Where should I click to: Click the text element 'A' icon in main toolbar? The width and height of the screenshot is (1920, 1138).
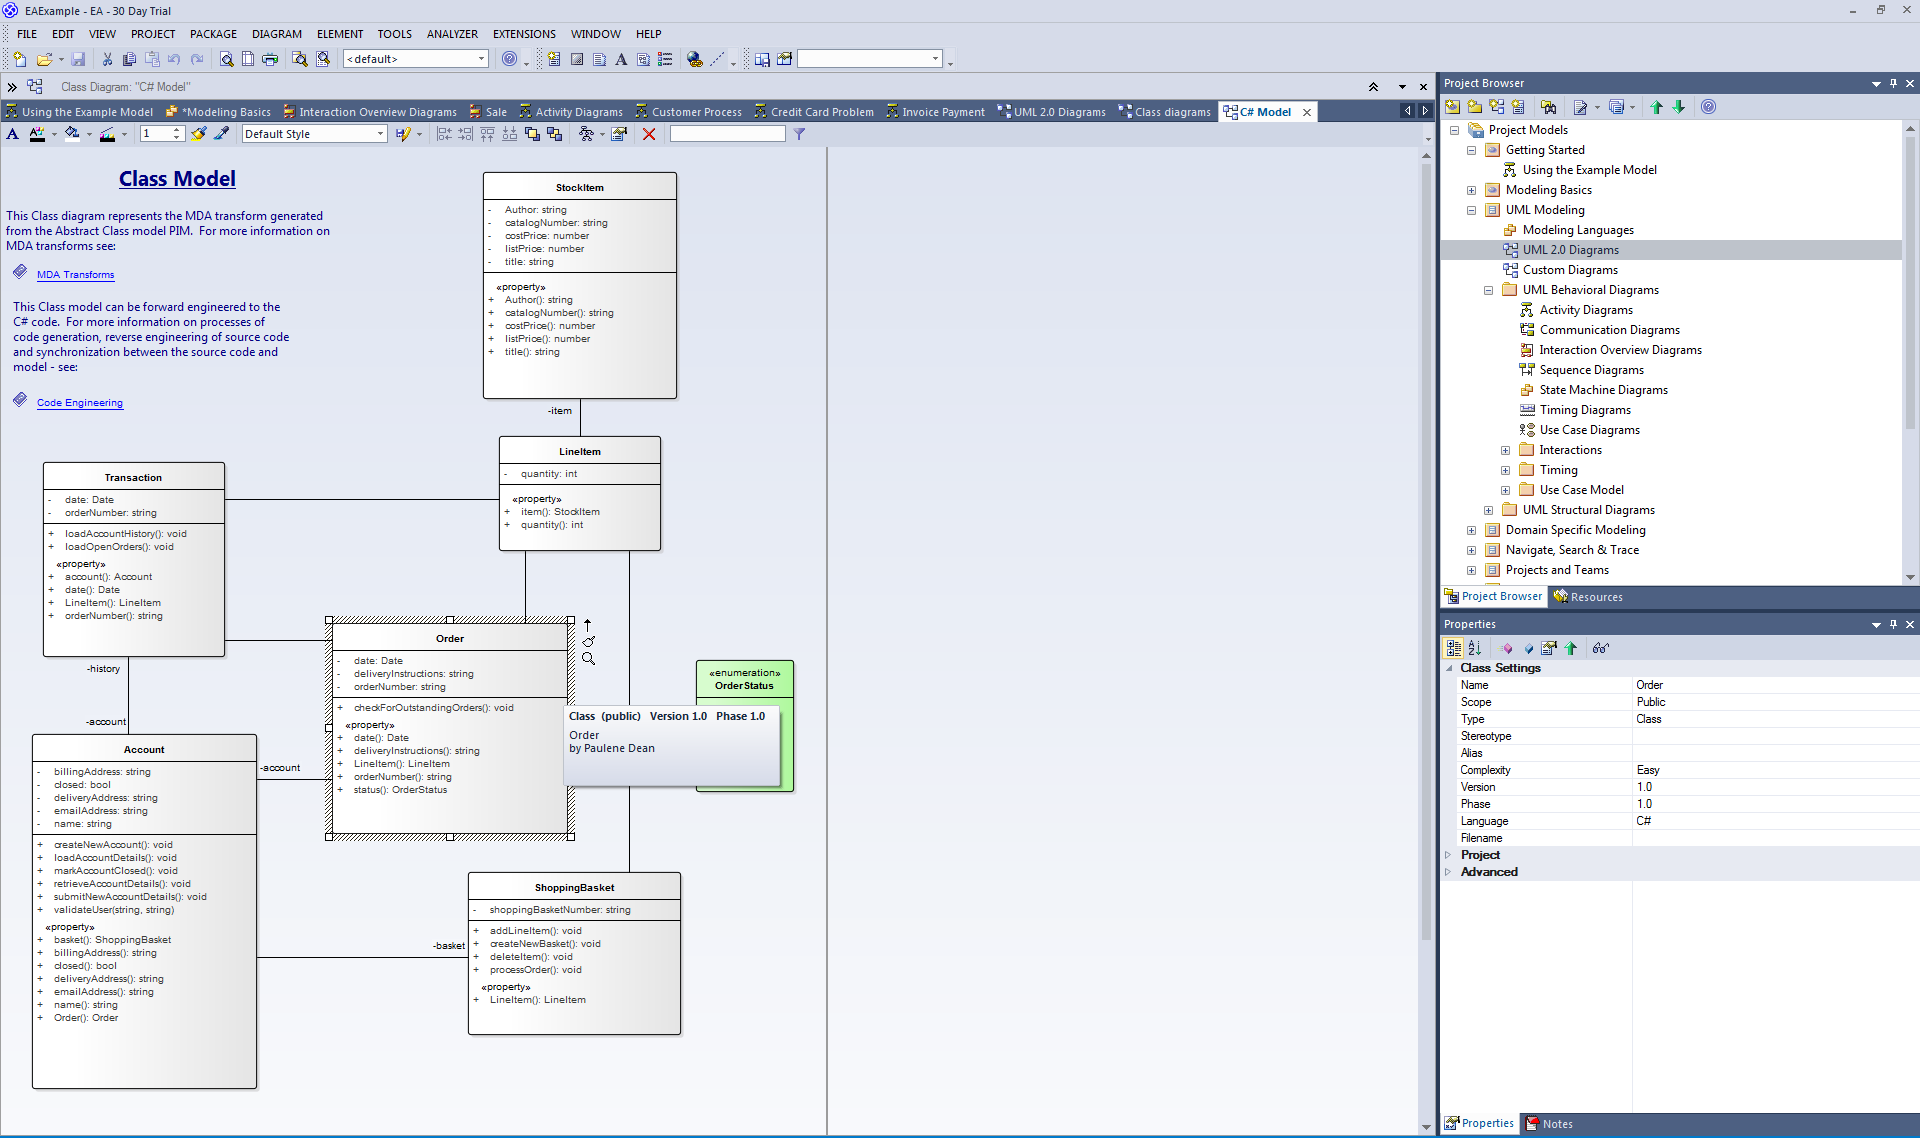[621, 59]
